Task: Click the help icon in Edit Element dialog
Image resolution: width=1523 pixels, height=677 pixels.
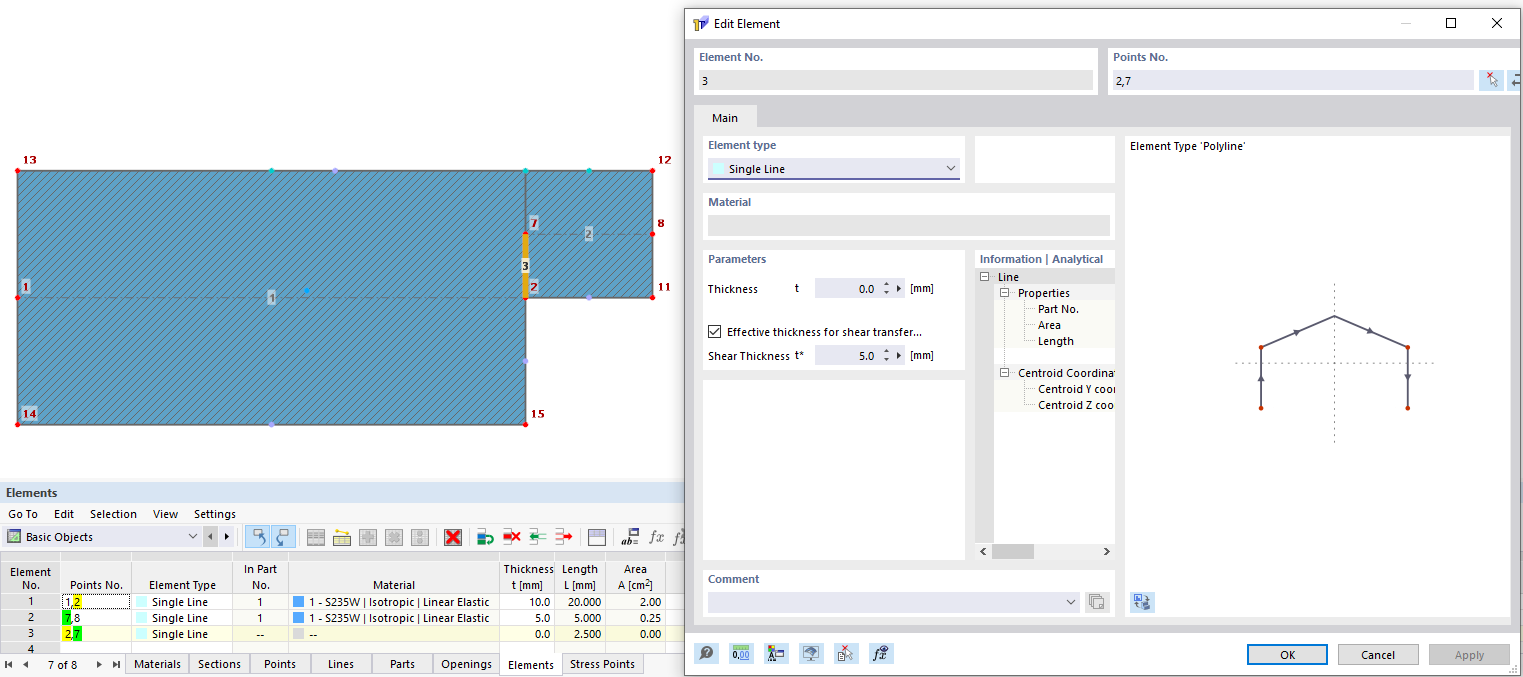Action: coord(707,654)
